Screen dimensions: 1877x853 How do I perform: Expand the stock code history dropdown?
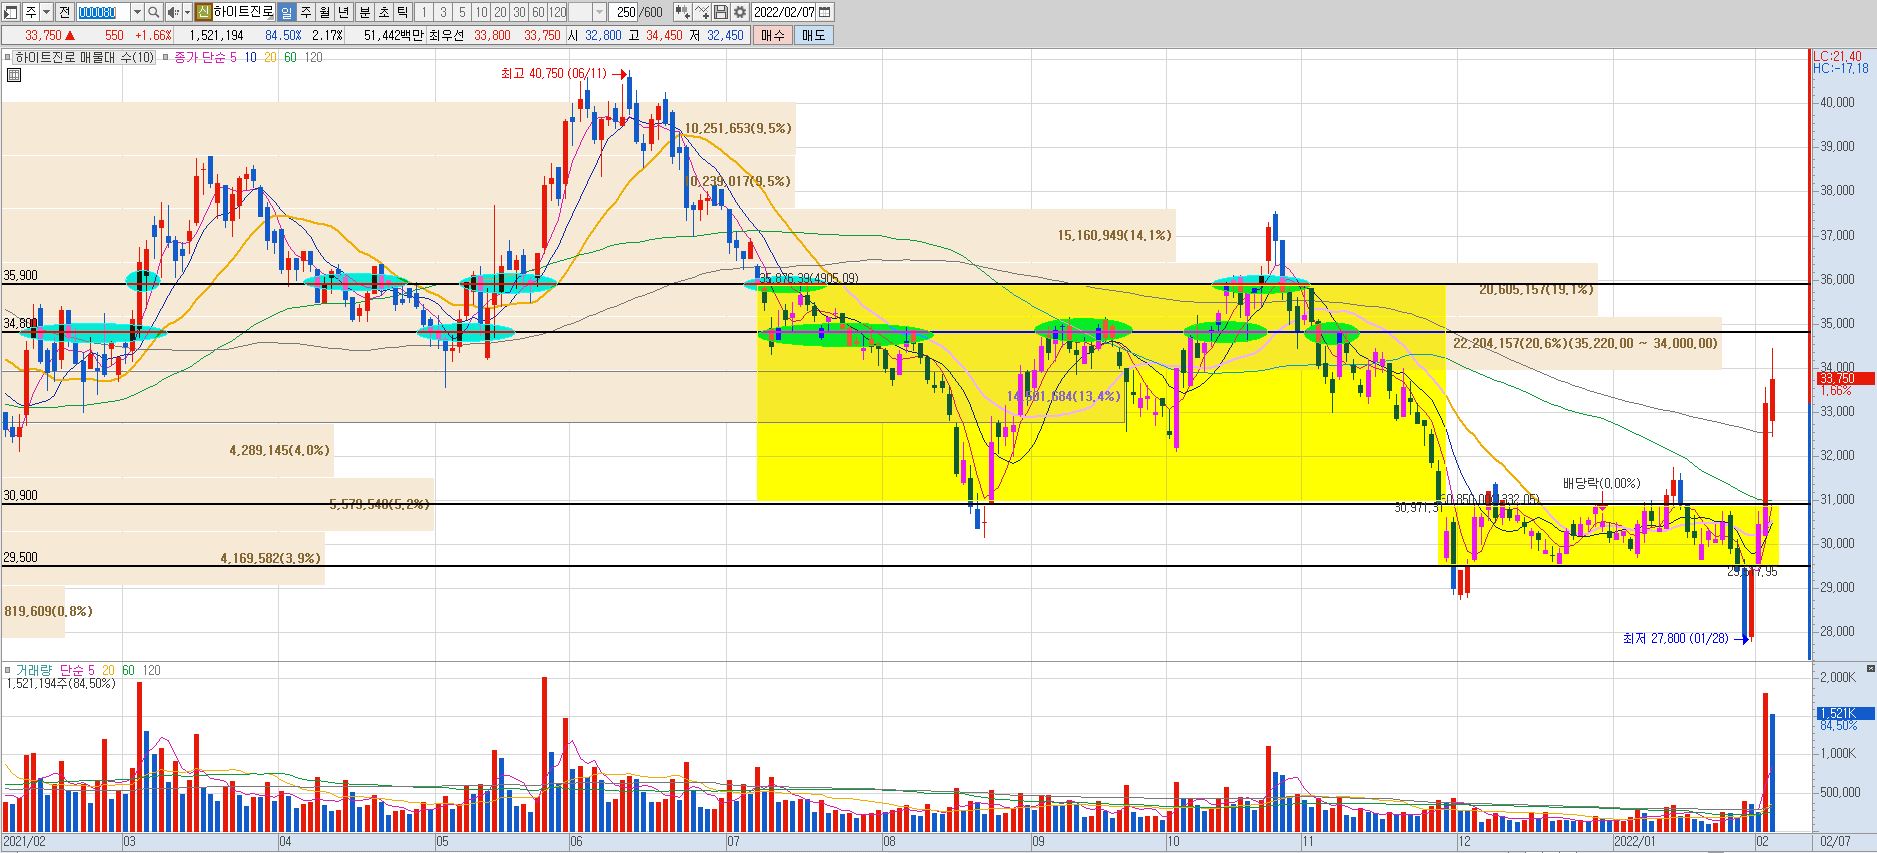[137, 12]
